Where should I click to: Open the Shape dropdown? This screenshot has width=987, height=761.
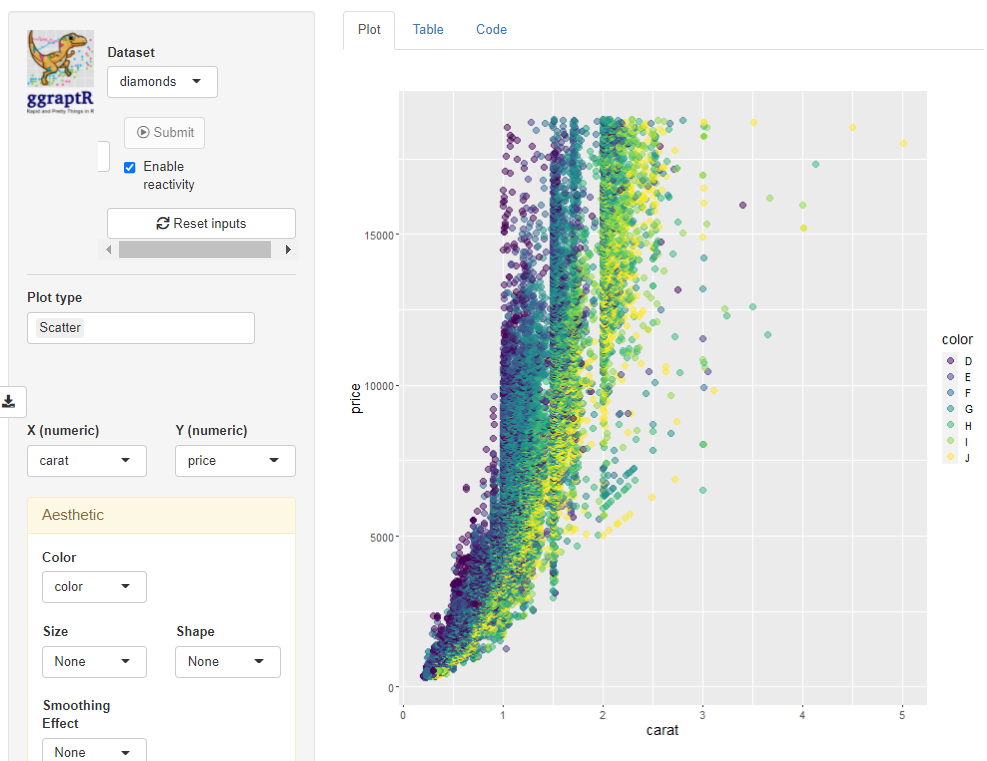pos(228,662)
